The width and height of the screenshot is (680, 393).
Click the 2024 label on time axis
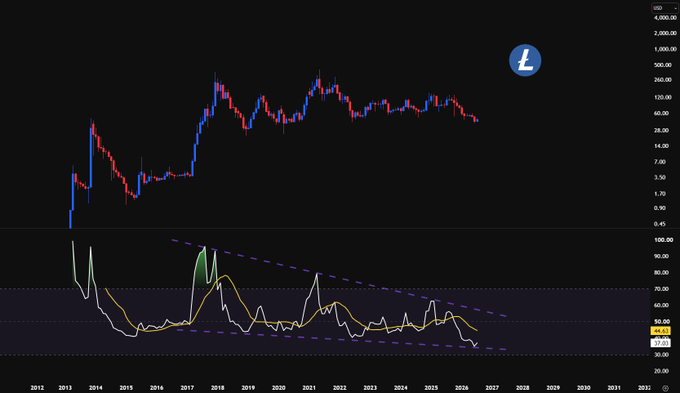(x=401, y=388)
